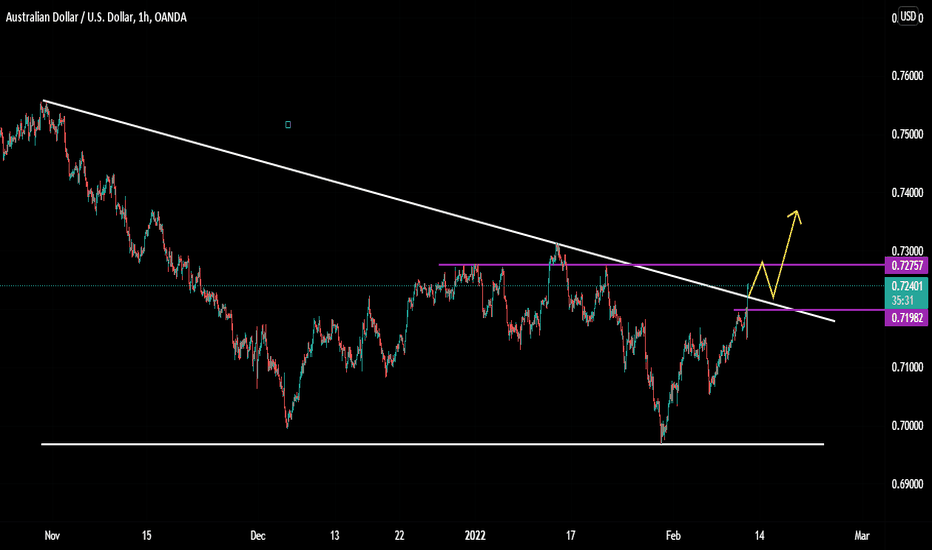Screen dimensions: 932x550
Task: Click the Nov date label on time axis
Action: coord(52,536)
